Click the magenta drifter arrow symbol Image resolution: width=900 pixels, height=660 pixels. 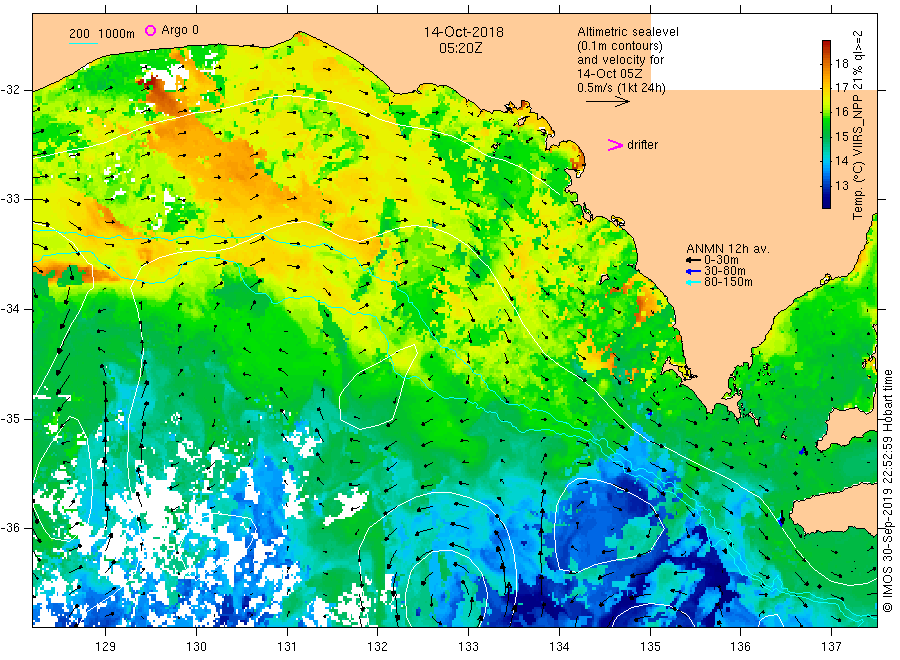(x=615, y=145)
